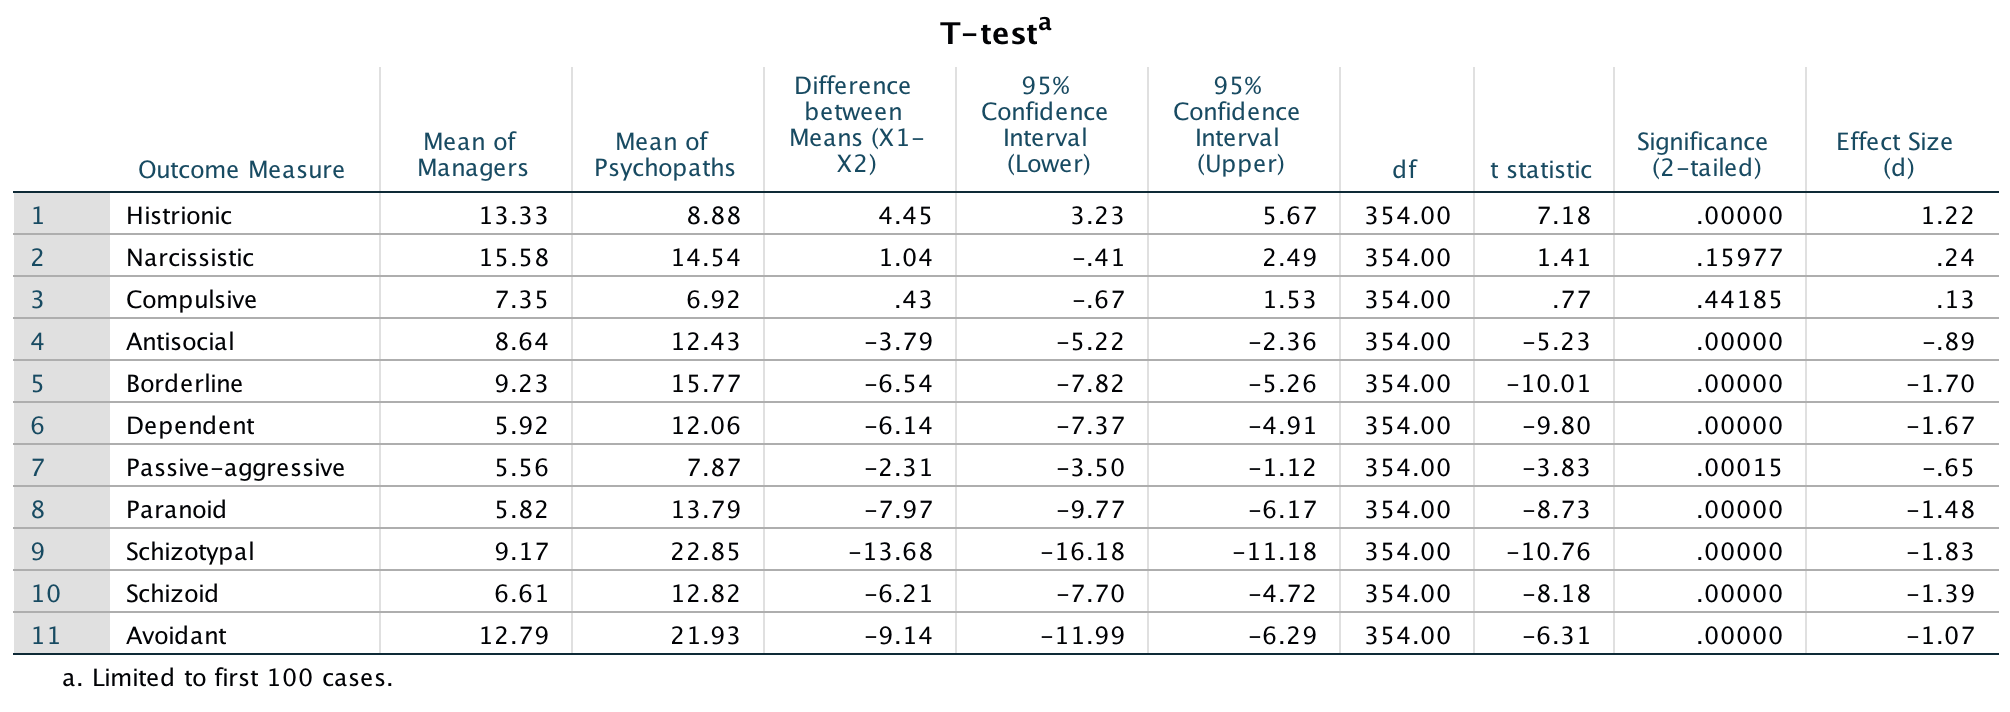Click the Histrionic row label
2010x712 pixels.
coord(179,215)
